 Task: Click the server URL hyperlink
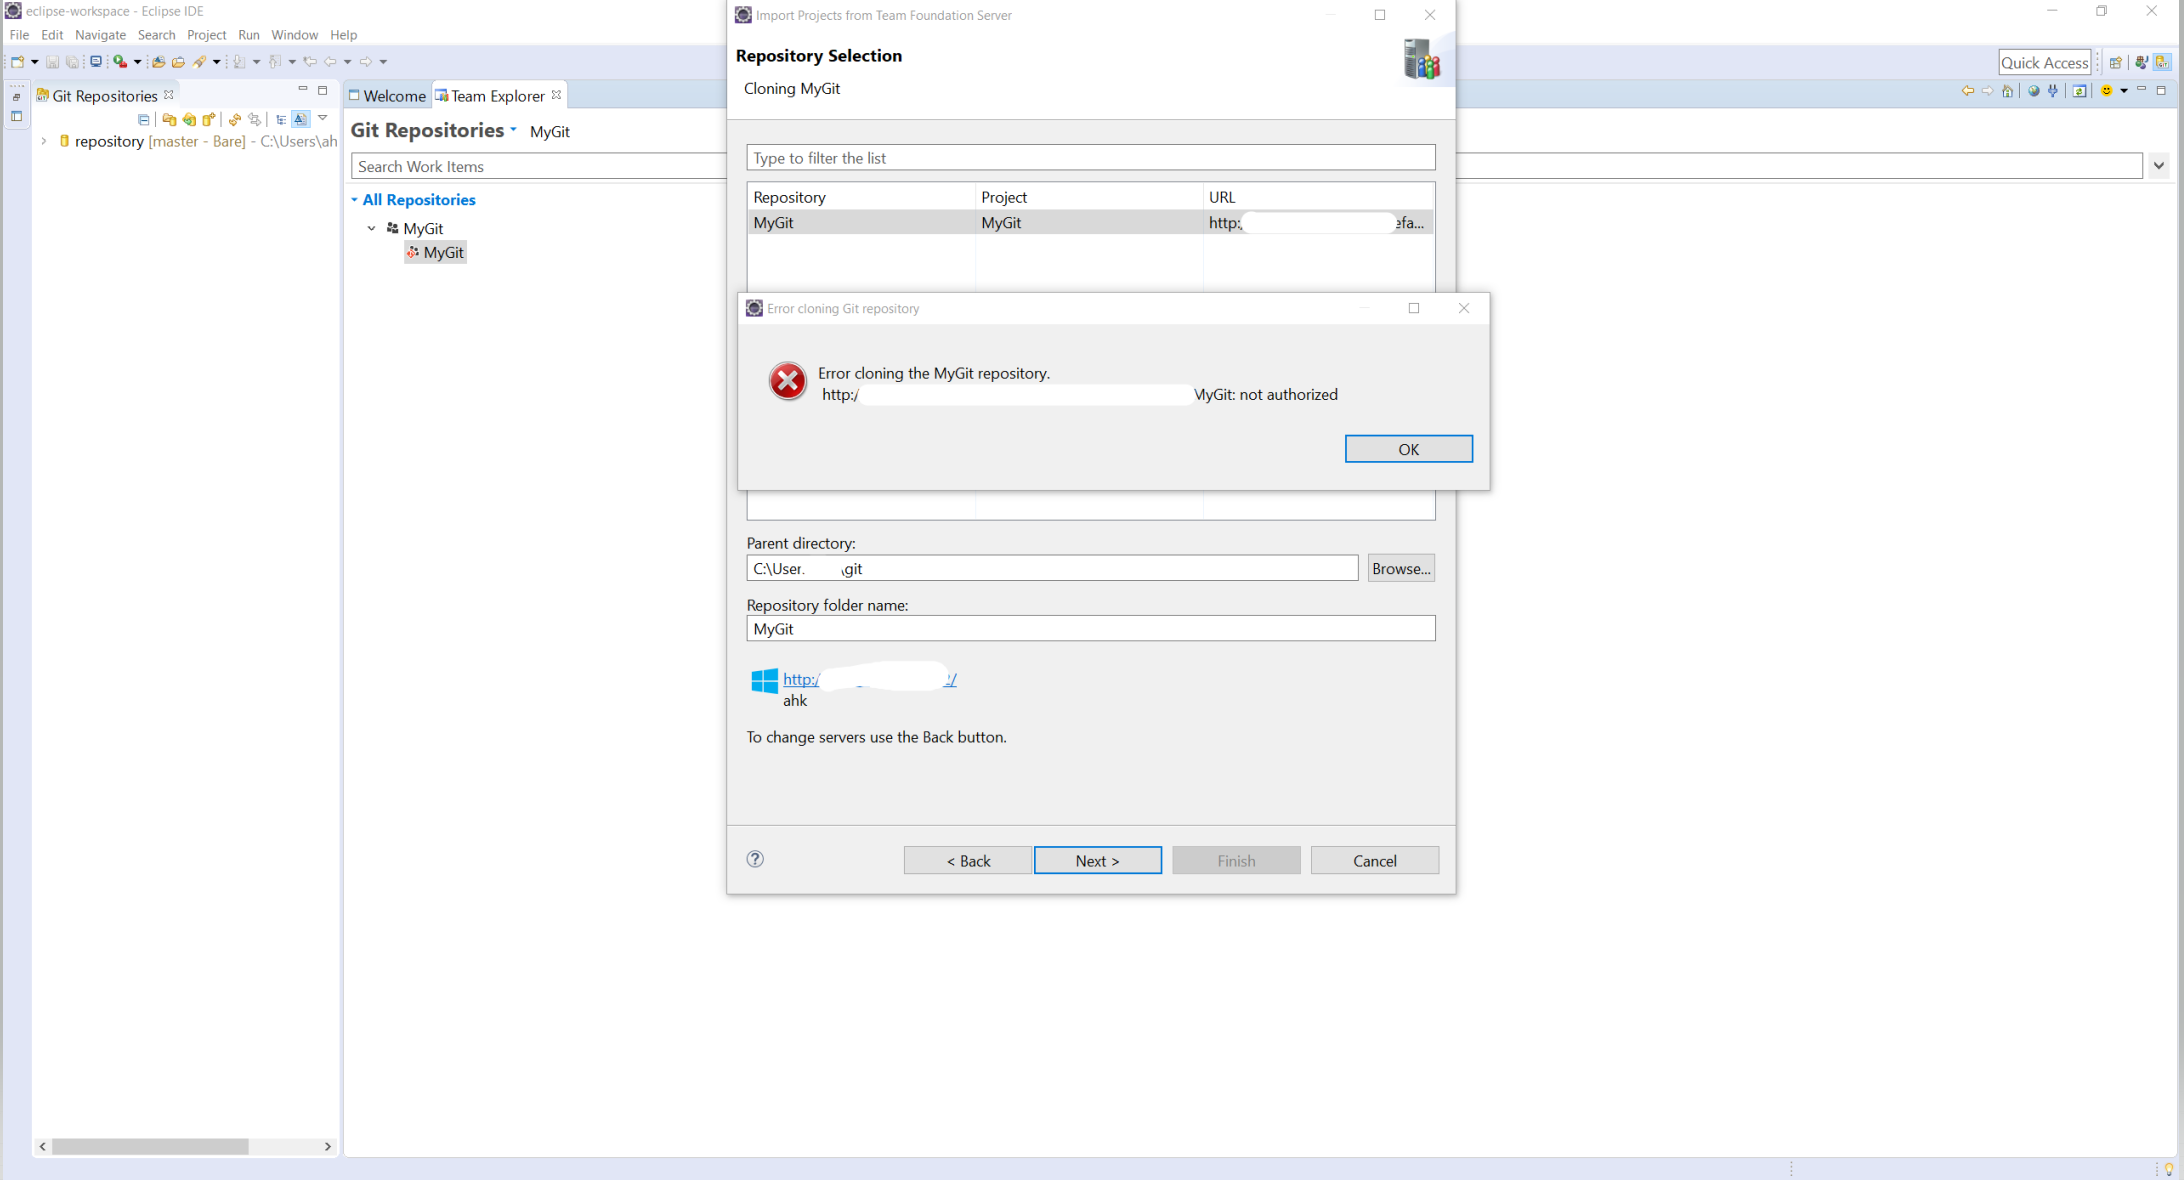pyautogui.click(x=869, y=679)
